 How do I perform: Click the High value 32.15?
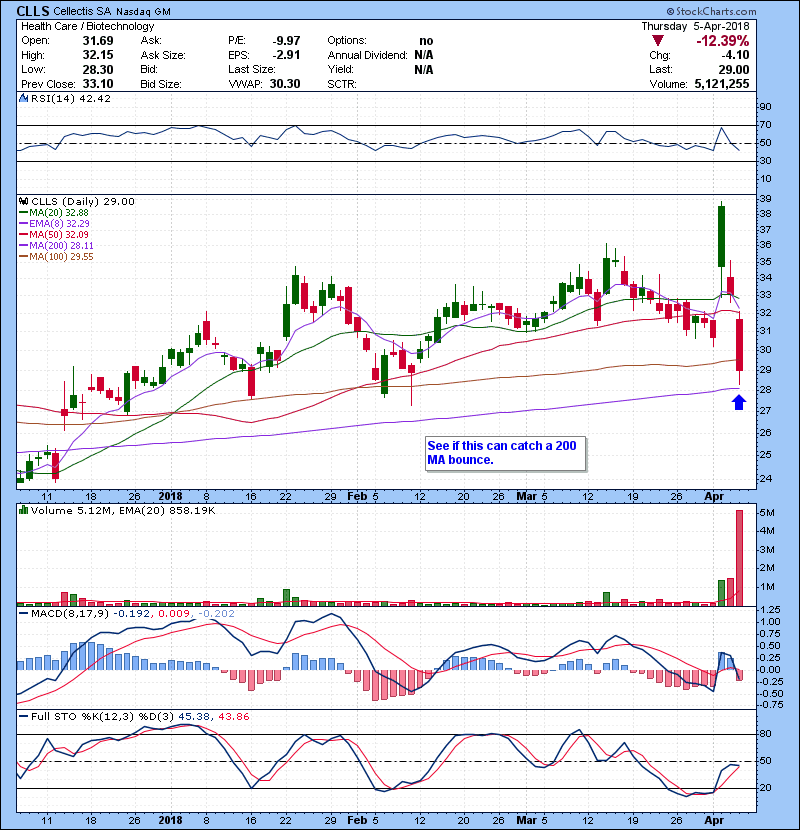pyautogui.click(x=98, y=55)
